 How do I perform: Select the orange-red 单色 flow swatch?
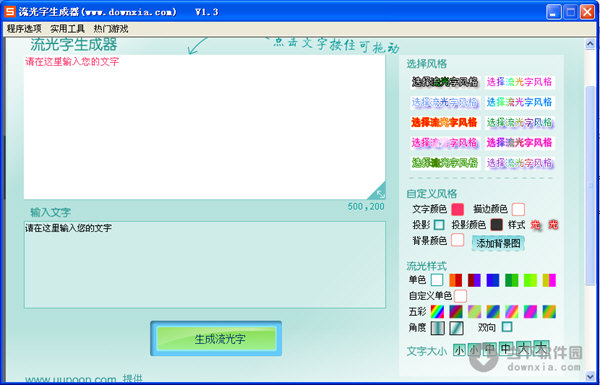pos(455,280)
